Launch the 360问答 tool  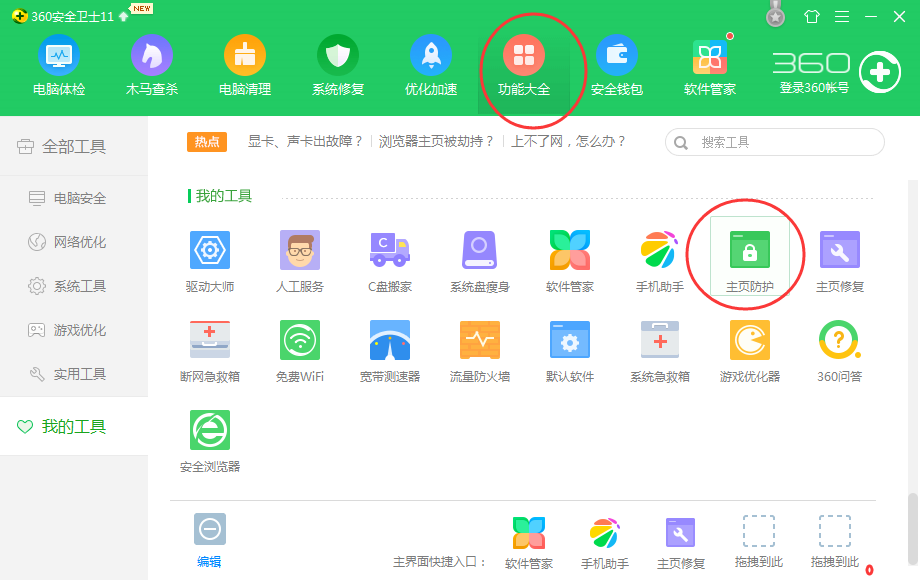coord(840,352)
